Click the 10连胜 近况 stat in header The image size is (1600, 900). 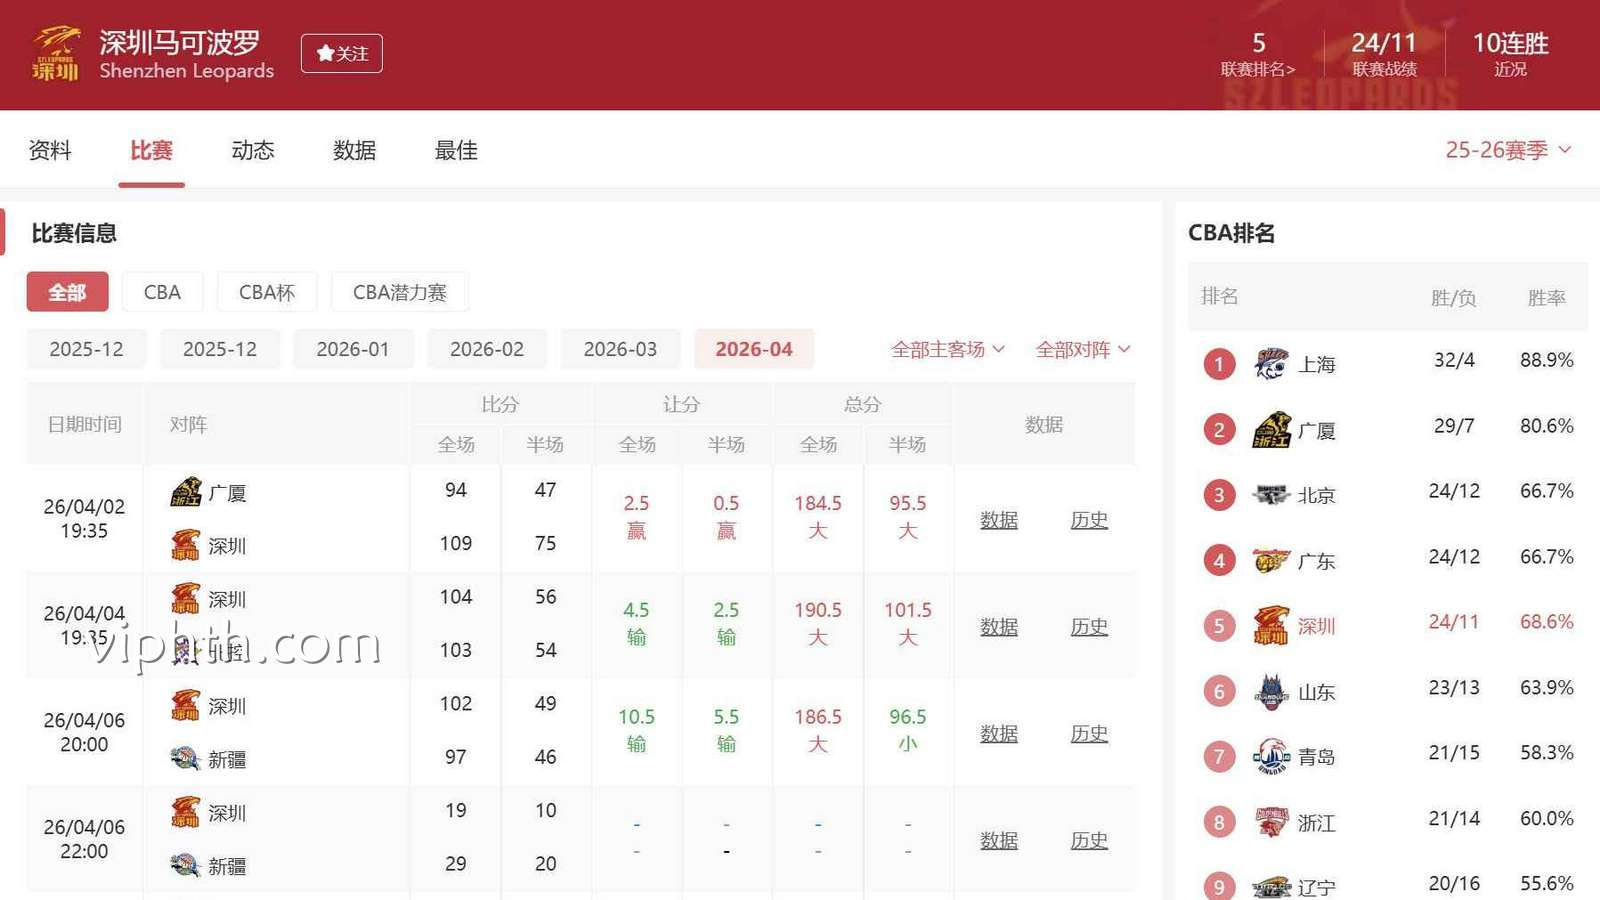1510,53
